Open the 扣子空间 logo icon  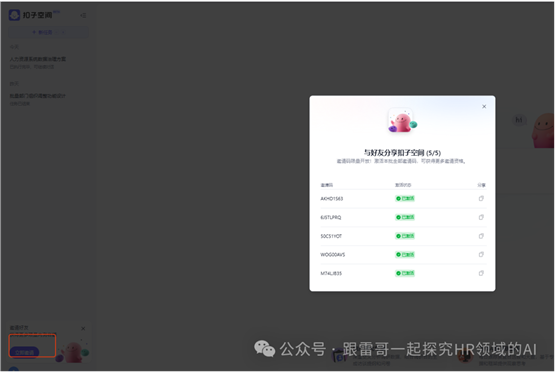(14, 15)
